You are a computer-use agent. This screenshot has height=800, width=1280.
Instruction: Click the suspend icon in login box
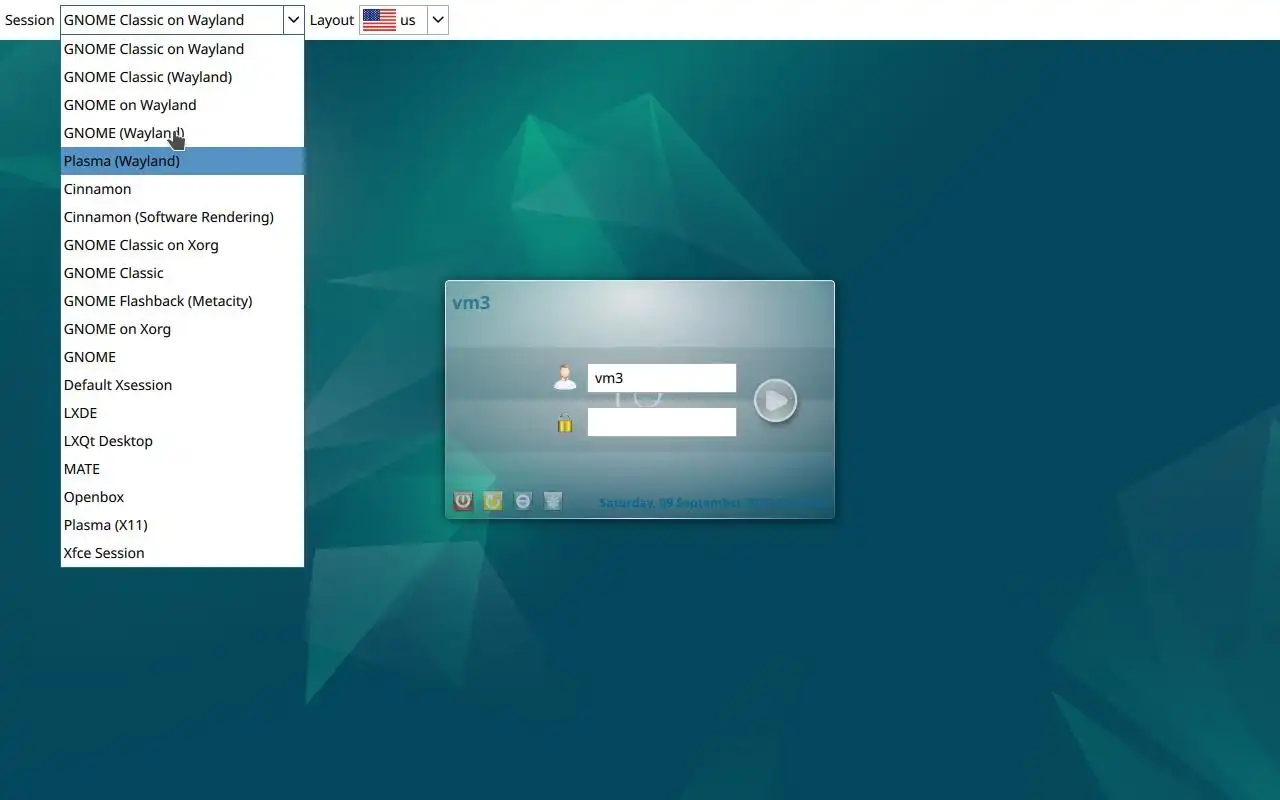pos(523,501)
